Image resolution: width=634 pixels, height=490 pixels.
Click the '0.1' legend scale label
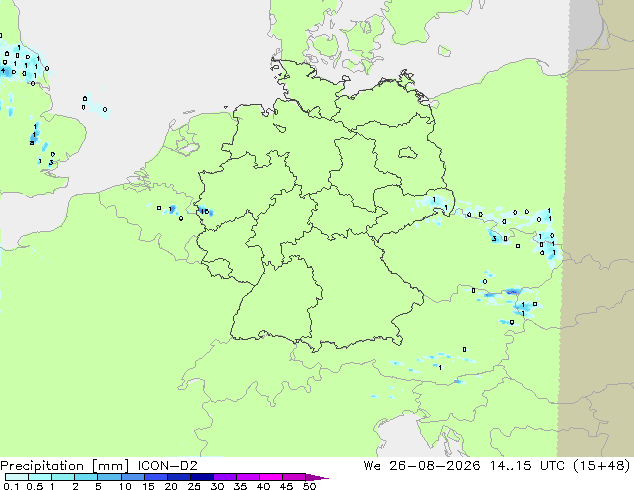(11, 486)
